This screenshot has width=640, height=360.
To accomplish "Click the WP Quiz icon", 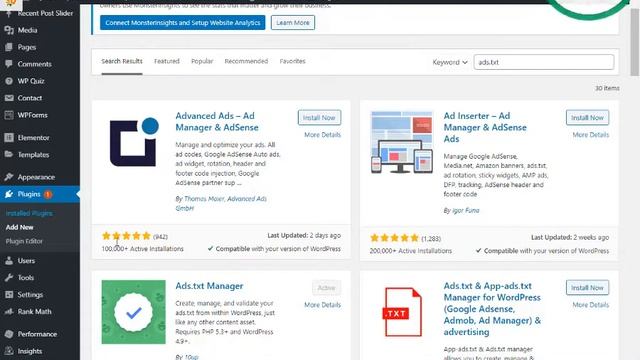I will tap(9, 81).
